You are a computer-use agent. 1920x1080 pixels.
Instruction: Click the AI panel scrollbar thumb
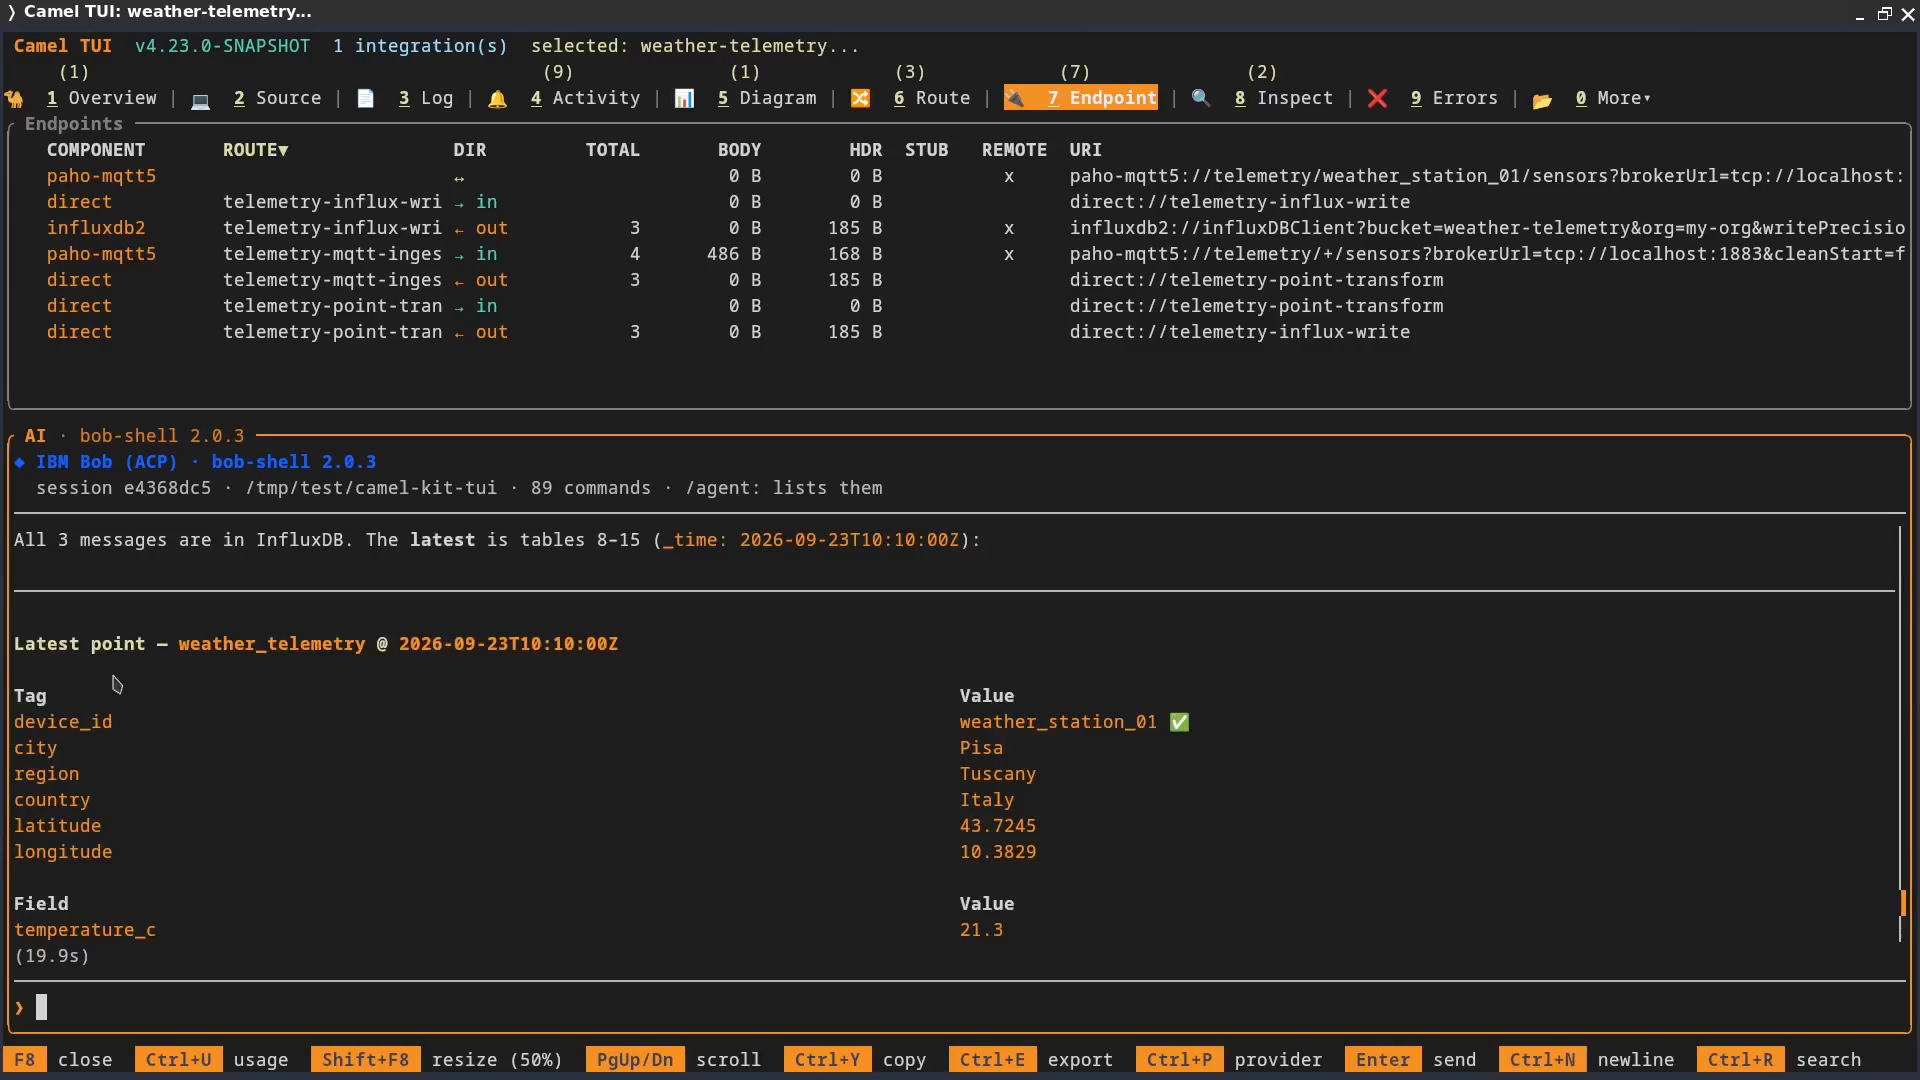[1903, 903]
